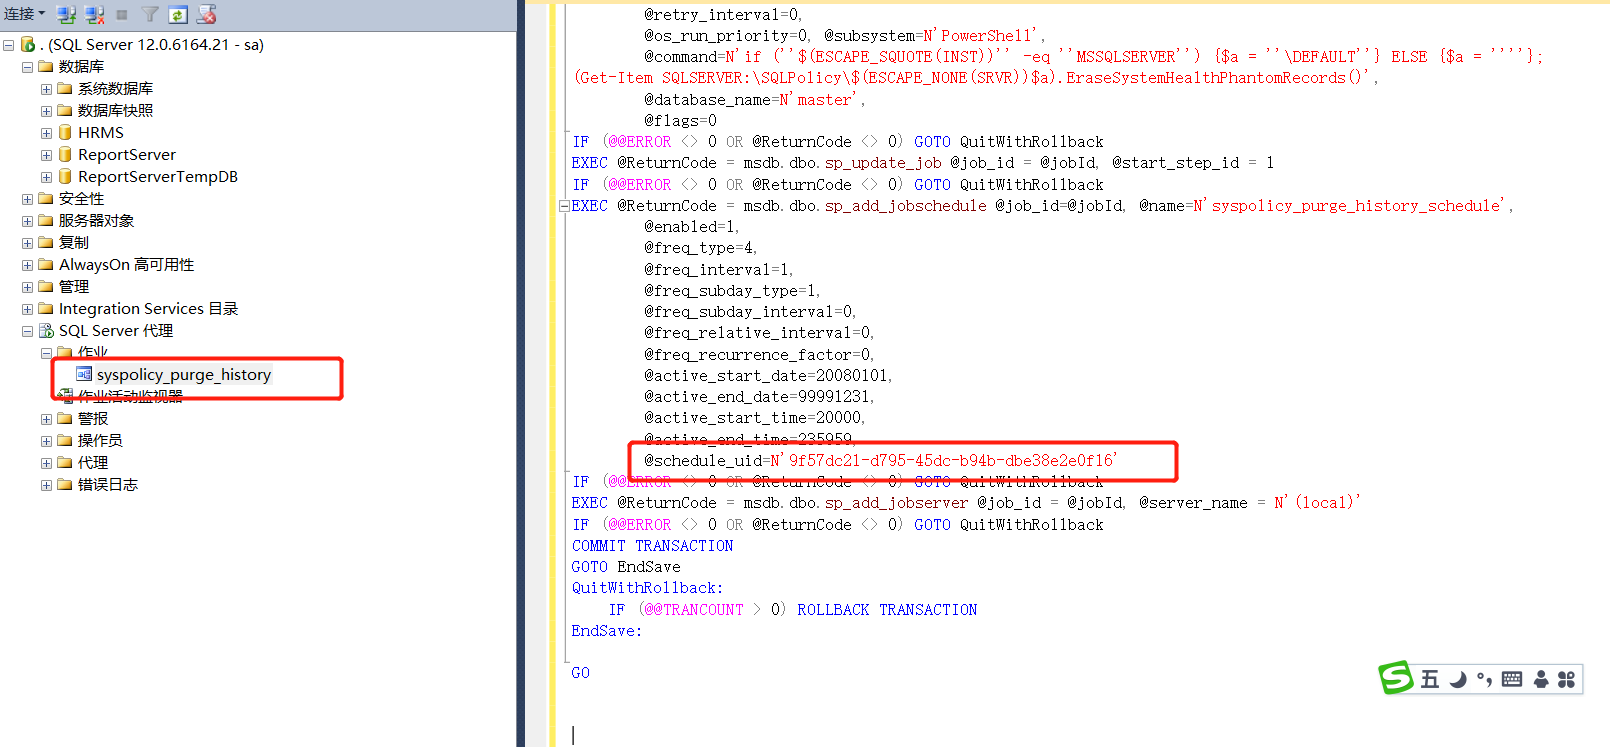Select the SQL Server 代理 label
1610x747 pixels.
(x=116, y=331)
